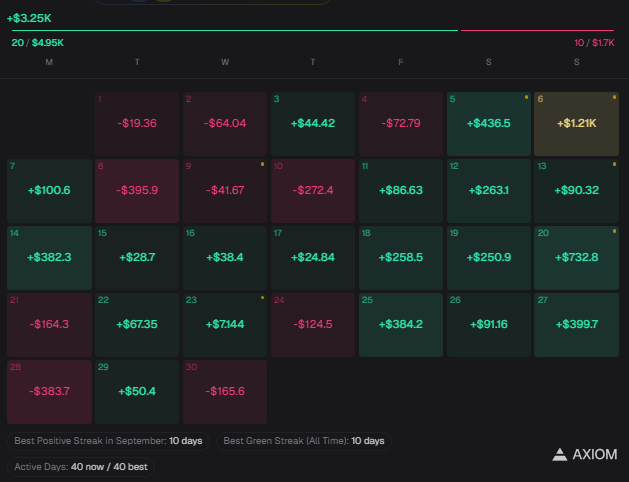Open day 12 cell with +$263.1
Image resolution: width=629 pixels, height=482 pixels.
pos(489,191)
